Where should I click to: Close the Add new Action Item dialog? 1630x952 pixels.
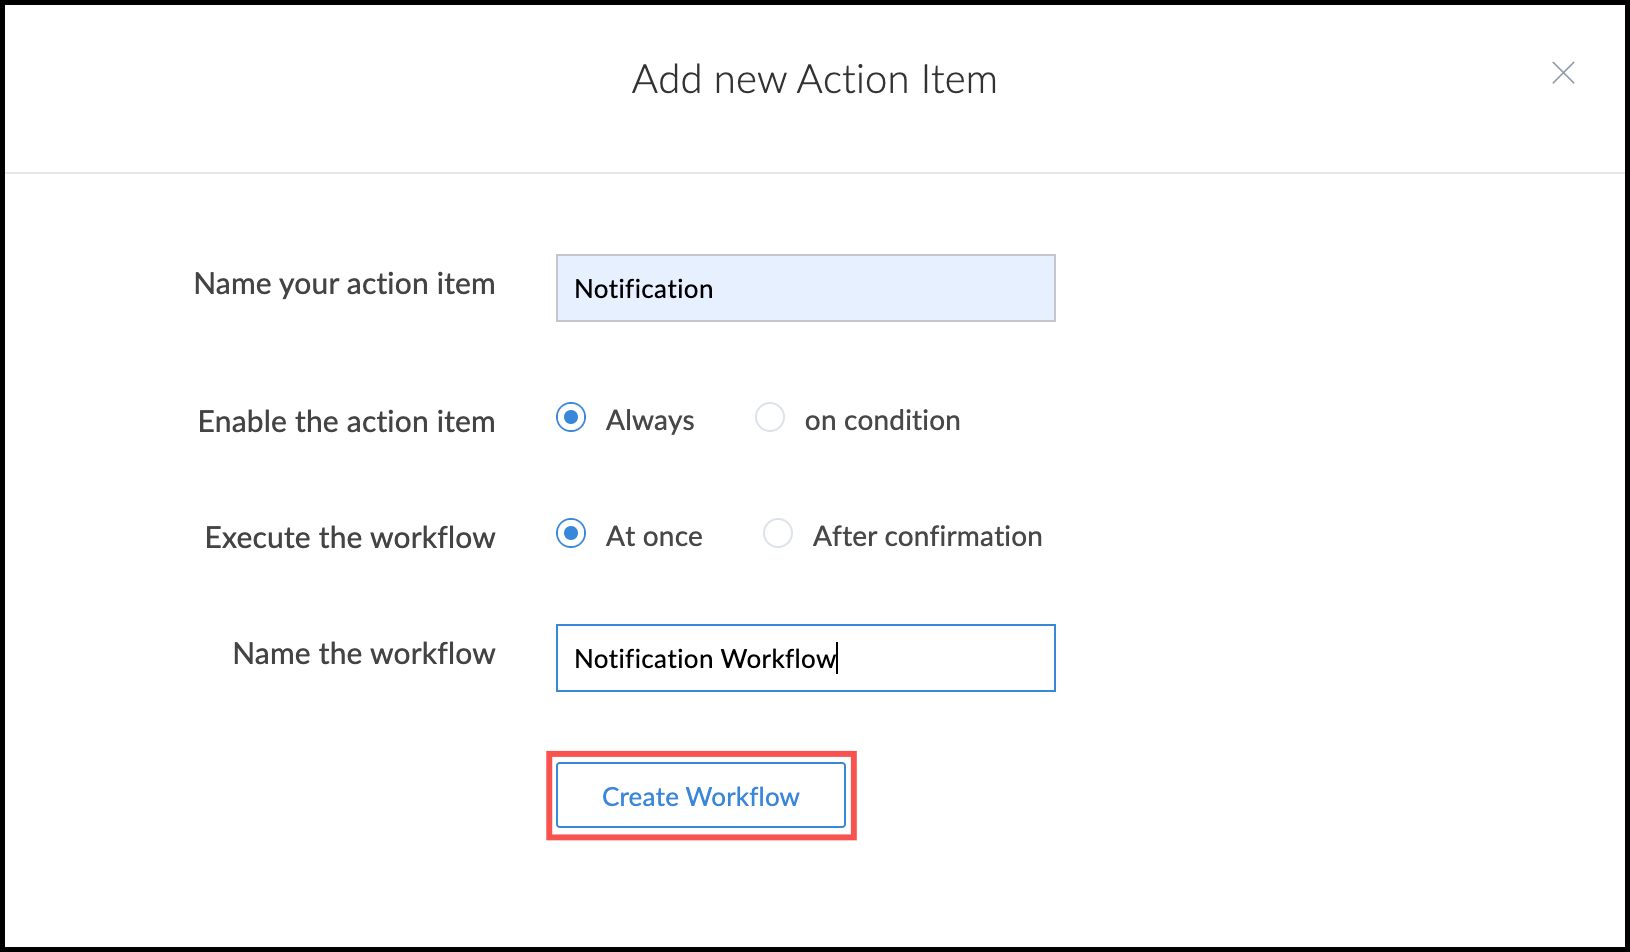[x=1563, y=73]
